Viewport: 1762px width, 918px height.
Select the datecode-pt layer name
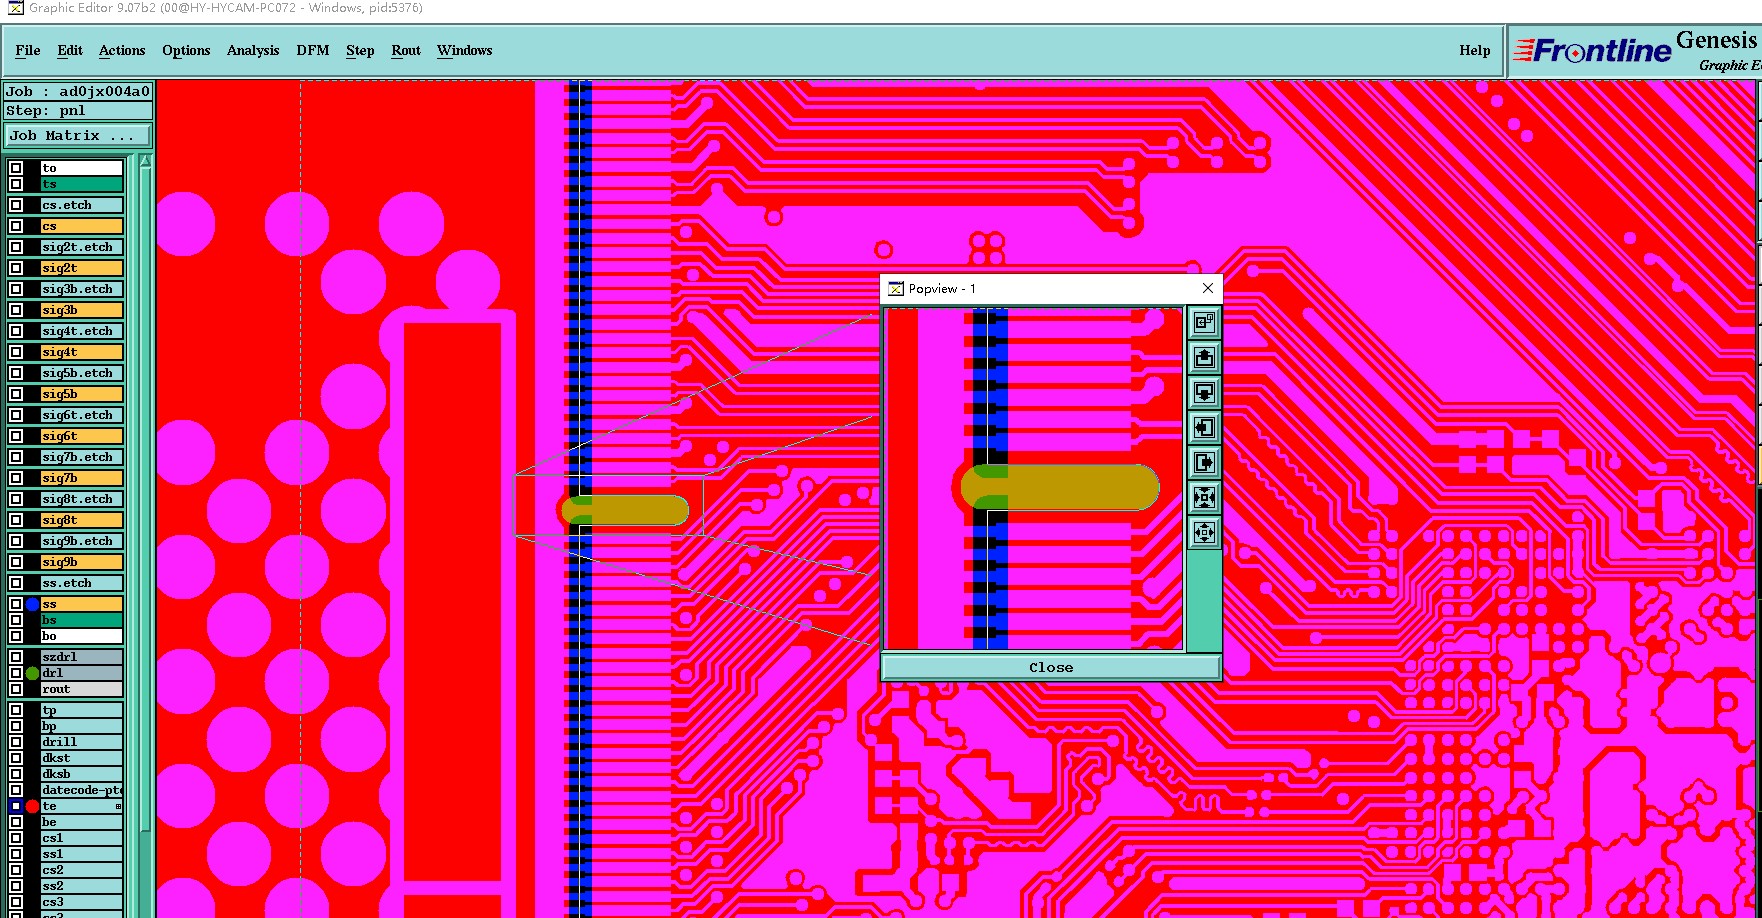(81, 790)
